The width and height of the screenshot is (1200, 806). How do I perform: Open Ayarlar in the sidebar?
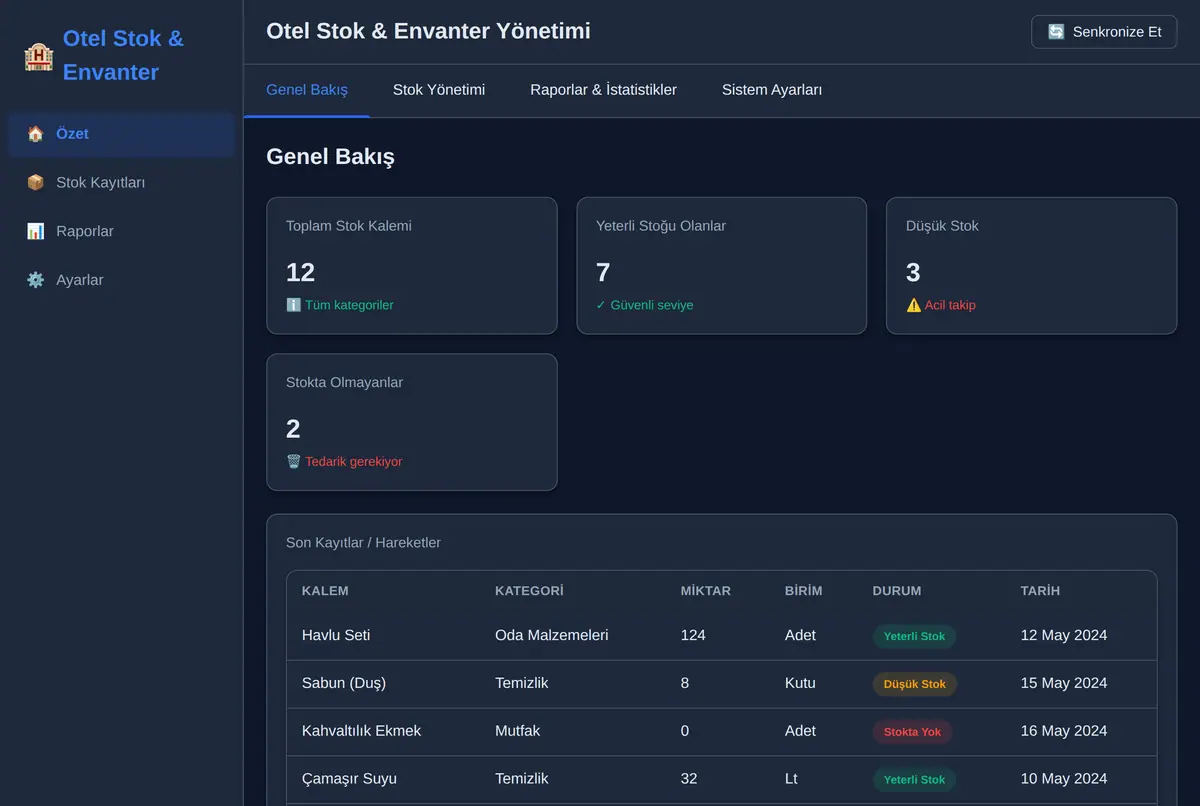121,281
